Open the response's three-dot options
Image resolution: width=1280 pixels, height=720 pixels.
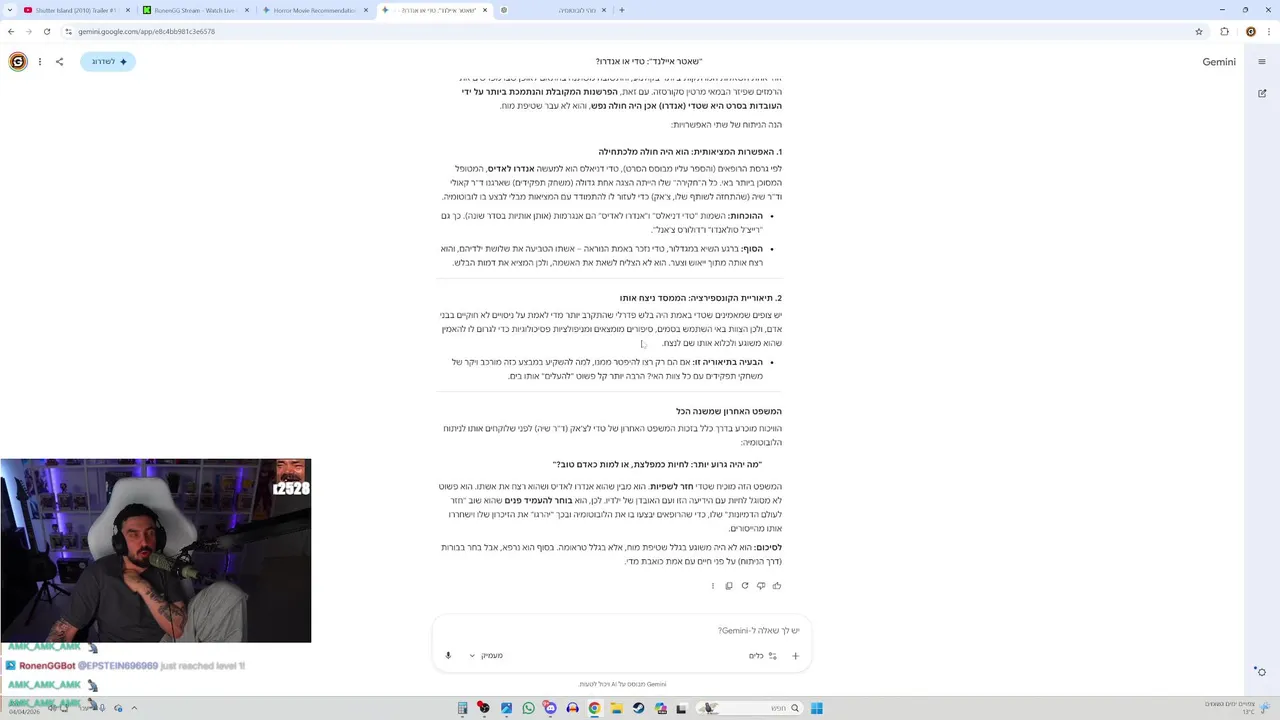[713, 586]
